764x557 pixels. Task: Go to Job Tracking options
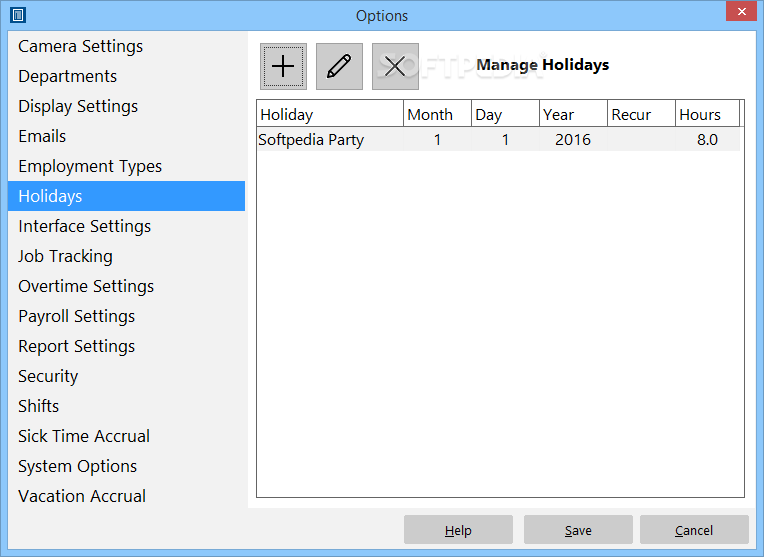tap(126, 256)
